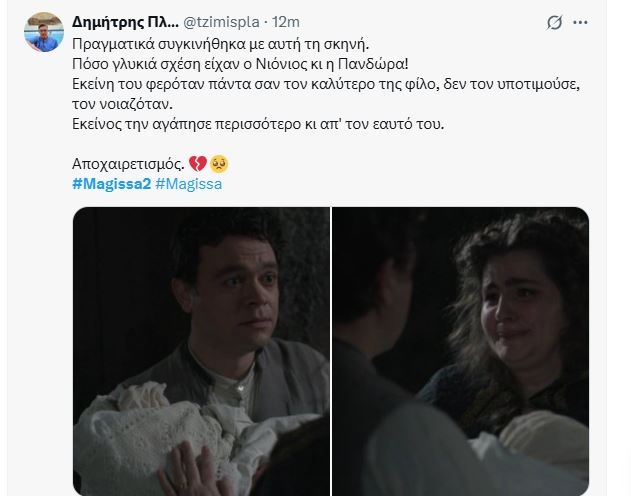Open the three-dot more options menu
The image size is (631, 496).
(580, 23)
